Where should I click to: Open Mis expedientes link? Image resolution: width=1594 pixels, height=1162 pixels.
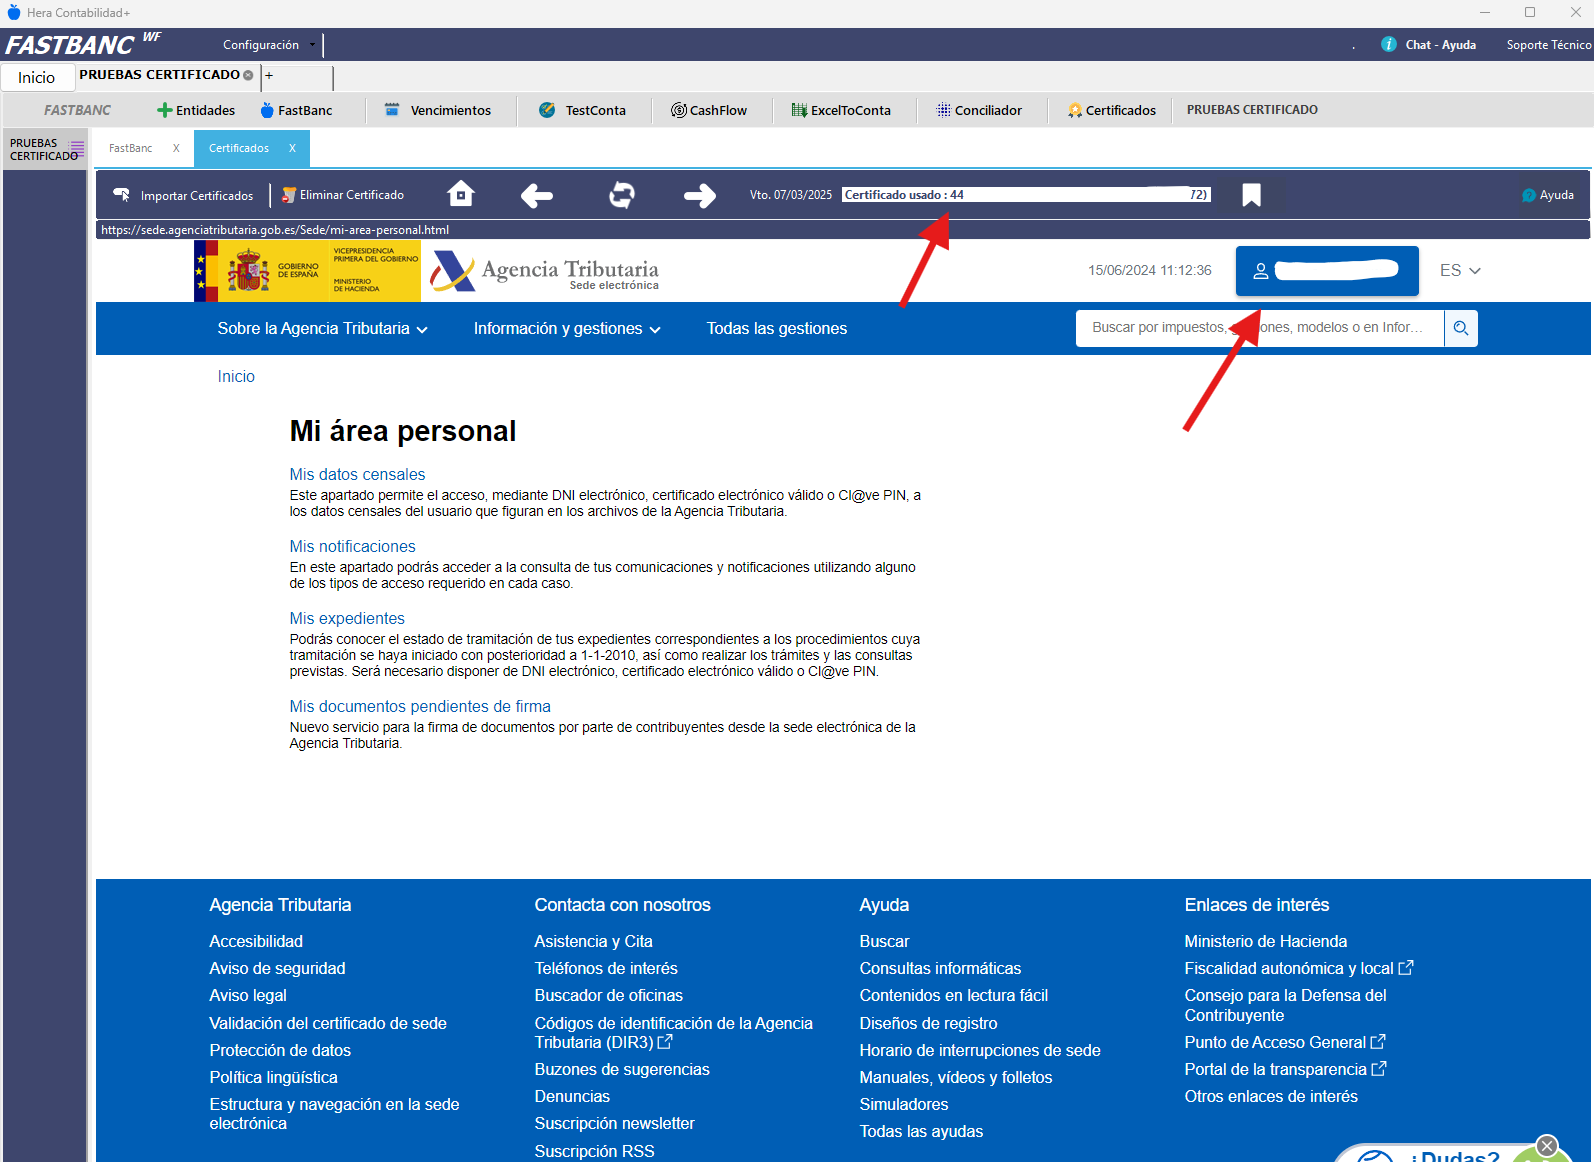[348, 618]
